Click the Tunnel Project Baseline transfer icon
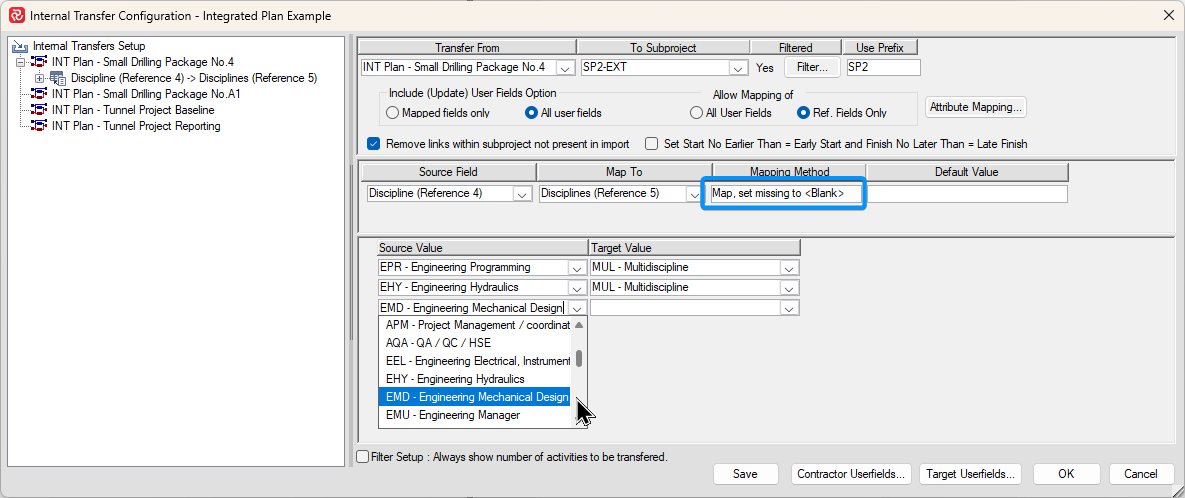The image size is (1185, 498). pyautogui.click(x=39, y=110)
